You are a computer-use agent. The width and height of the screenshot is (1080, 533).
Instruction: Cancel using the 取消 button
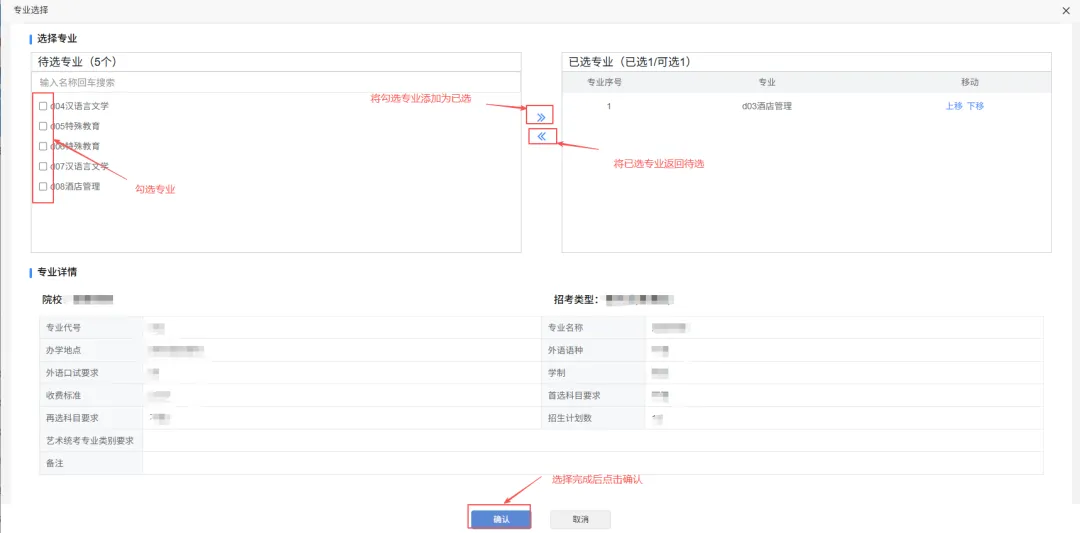pyautogui.click(x=580, y=519)
